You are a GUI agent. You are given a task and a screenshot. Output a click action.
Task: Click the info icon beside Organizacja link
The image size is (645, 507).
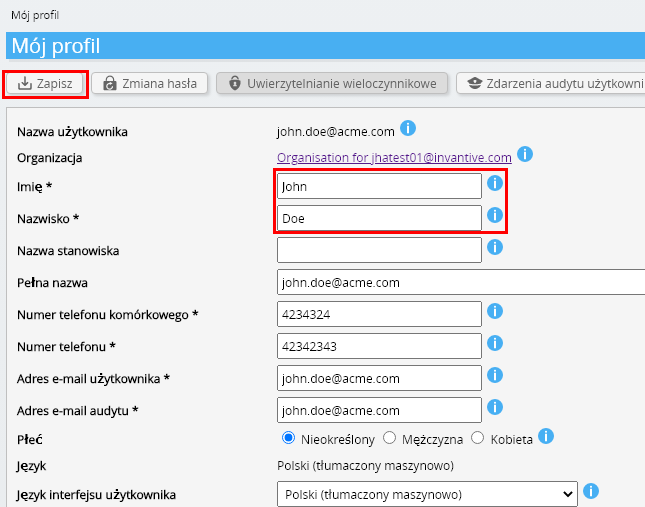(x=525, y=154)
